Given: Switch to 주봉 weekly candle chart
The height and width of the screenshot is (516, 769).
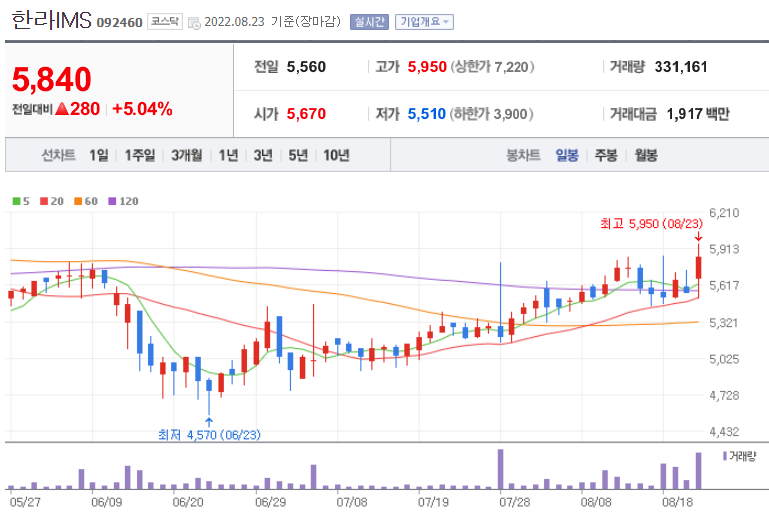Looking at the screenshot, I should 606,155.
